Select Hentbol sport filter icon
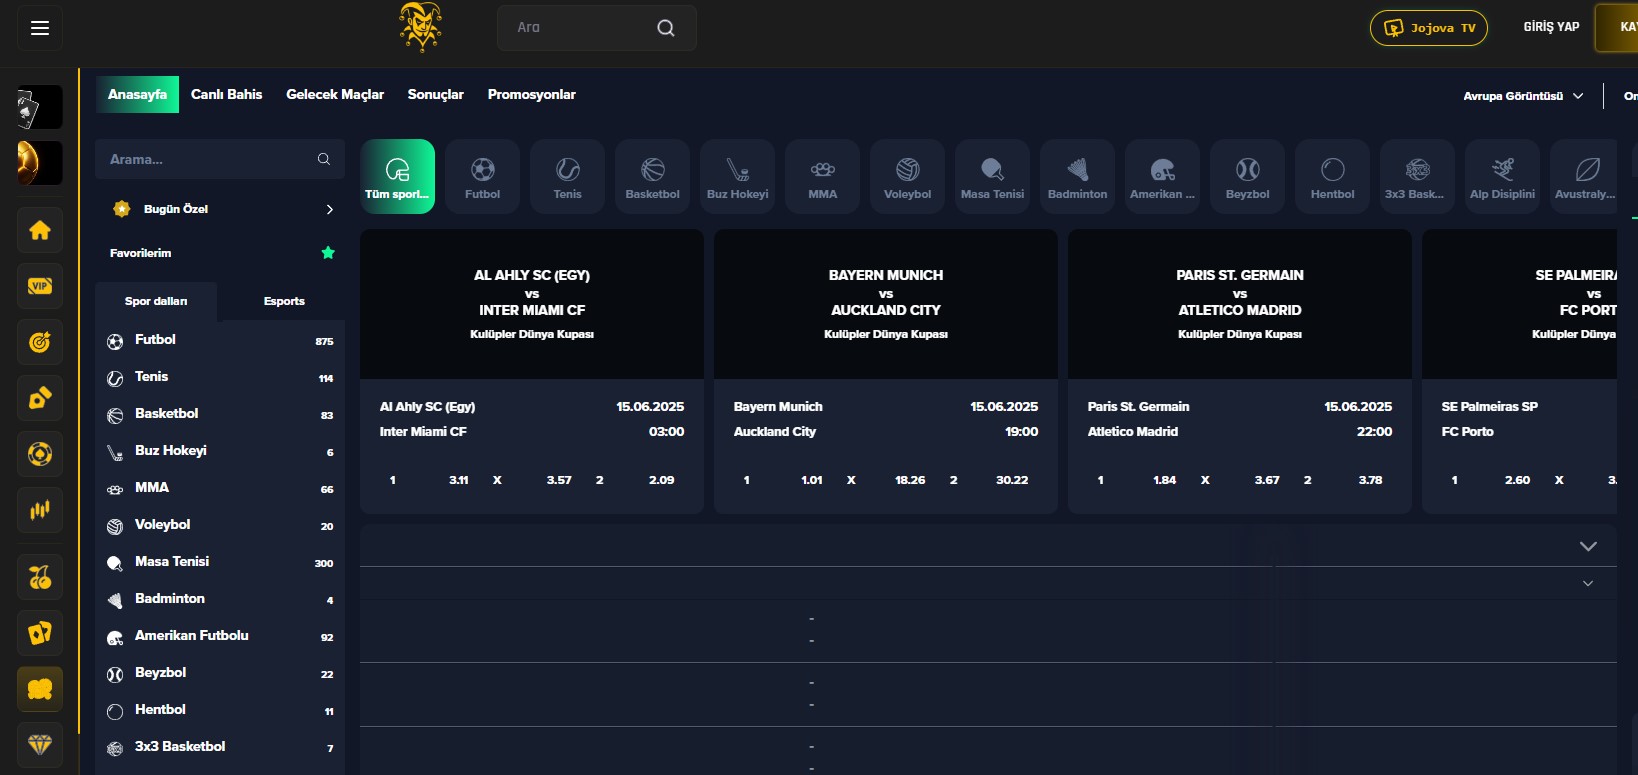1638x775 pixels. (x=1332, y=177)
